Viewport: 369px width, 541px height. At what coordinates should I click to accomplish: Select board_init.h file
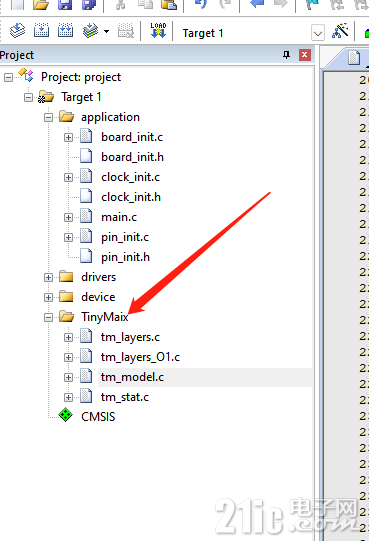coord(133,157)
